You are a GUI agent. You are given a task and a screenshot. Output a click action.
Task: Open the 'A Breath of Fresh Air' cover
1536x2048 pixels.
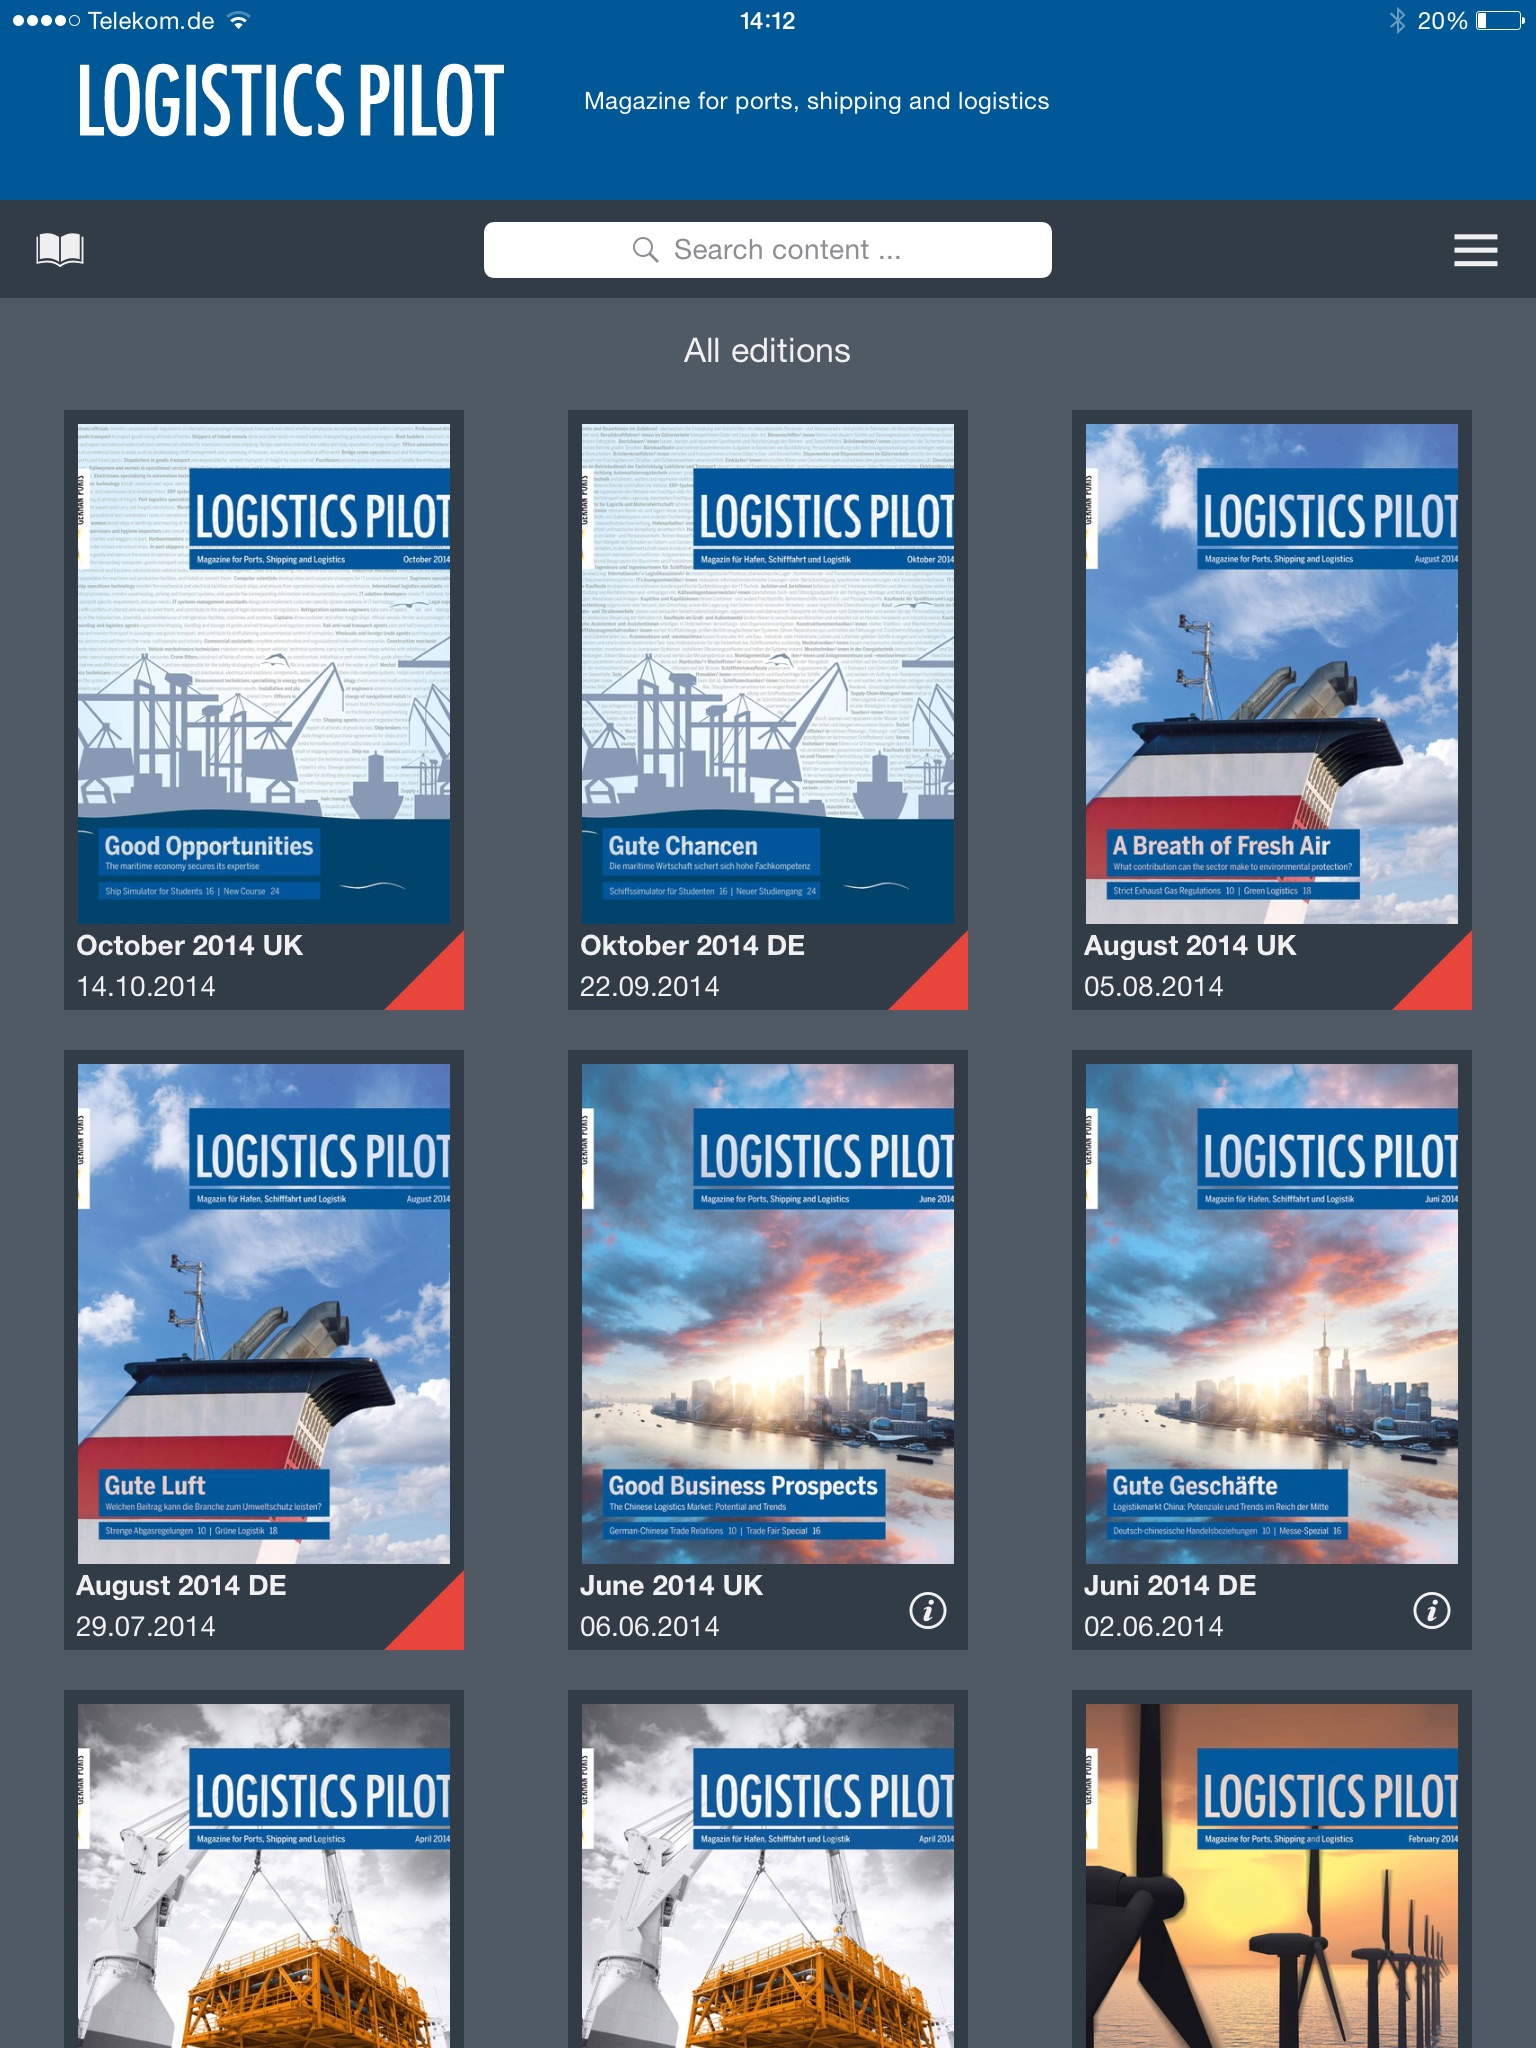(x=1272, y=674)
